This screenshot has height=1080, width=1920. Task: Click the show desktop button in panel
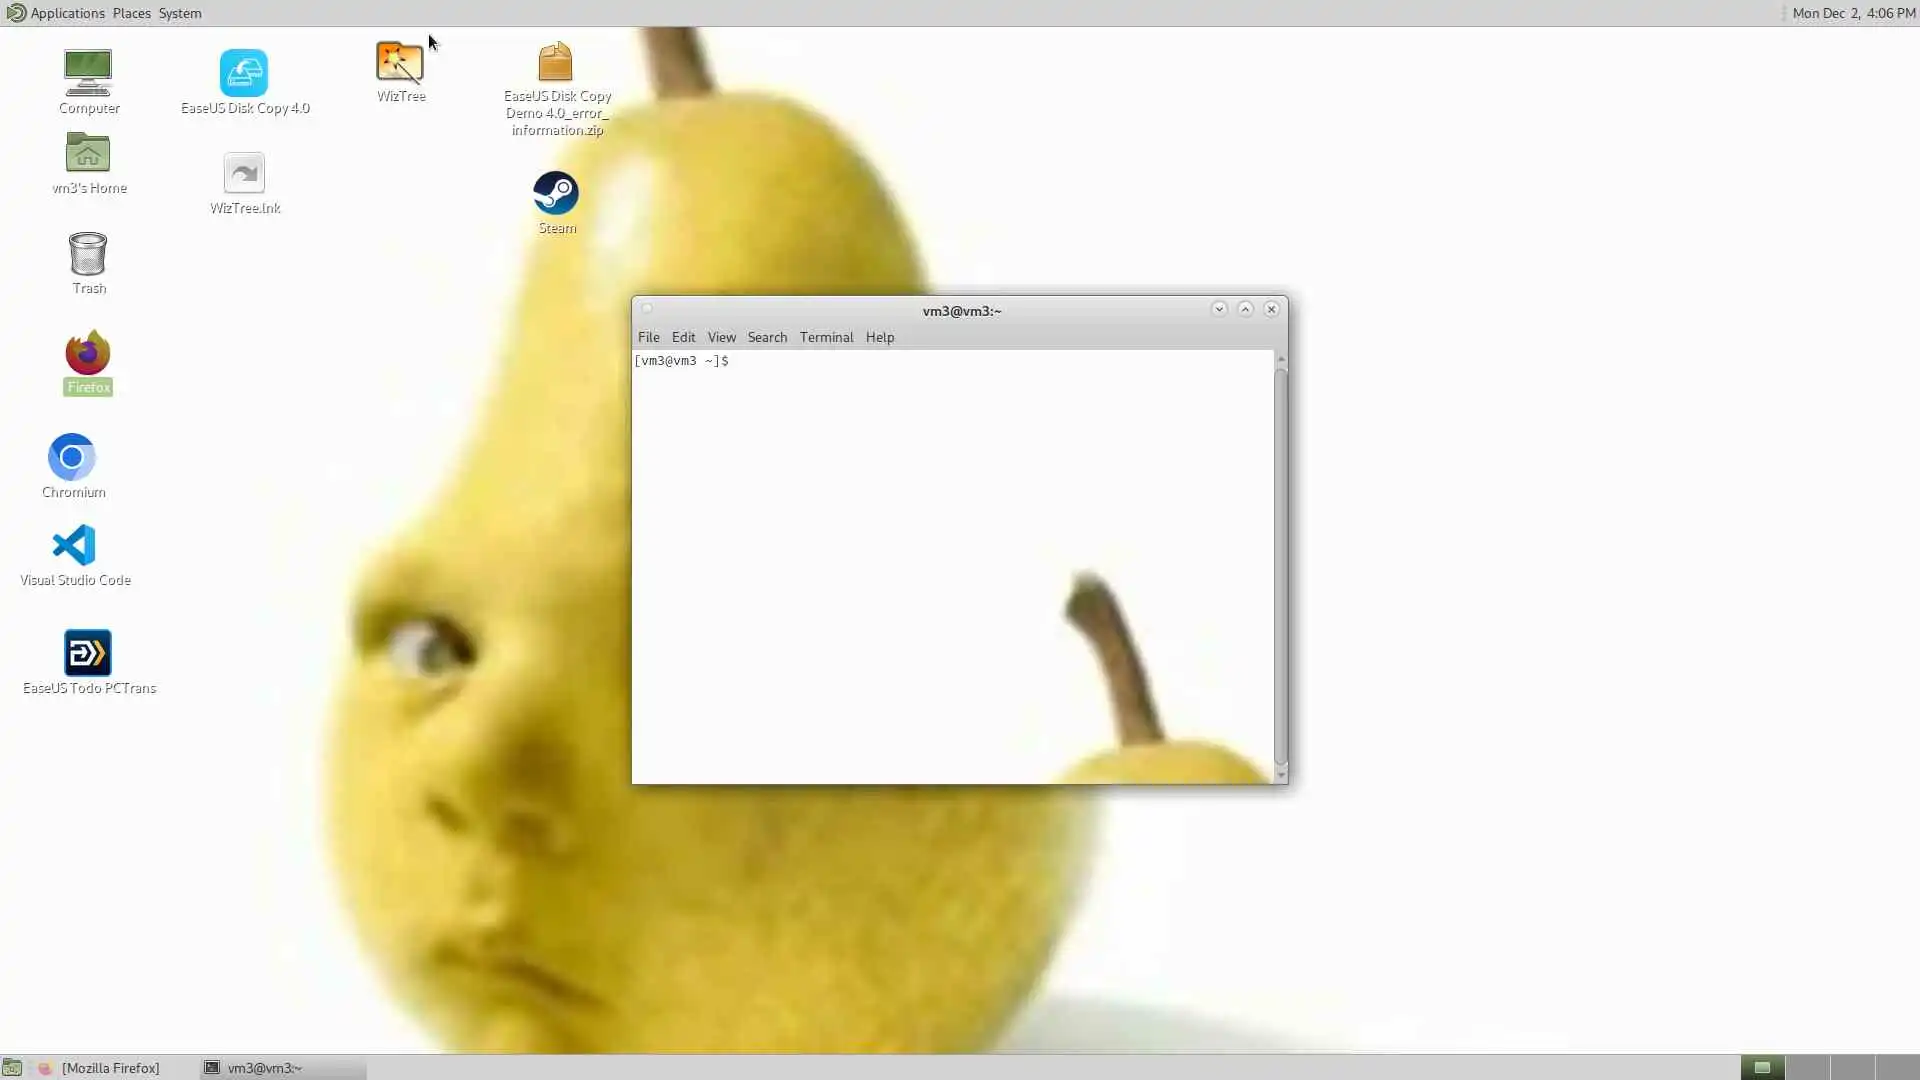pyautogui.click(x=12, y=1068)
